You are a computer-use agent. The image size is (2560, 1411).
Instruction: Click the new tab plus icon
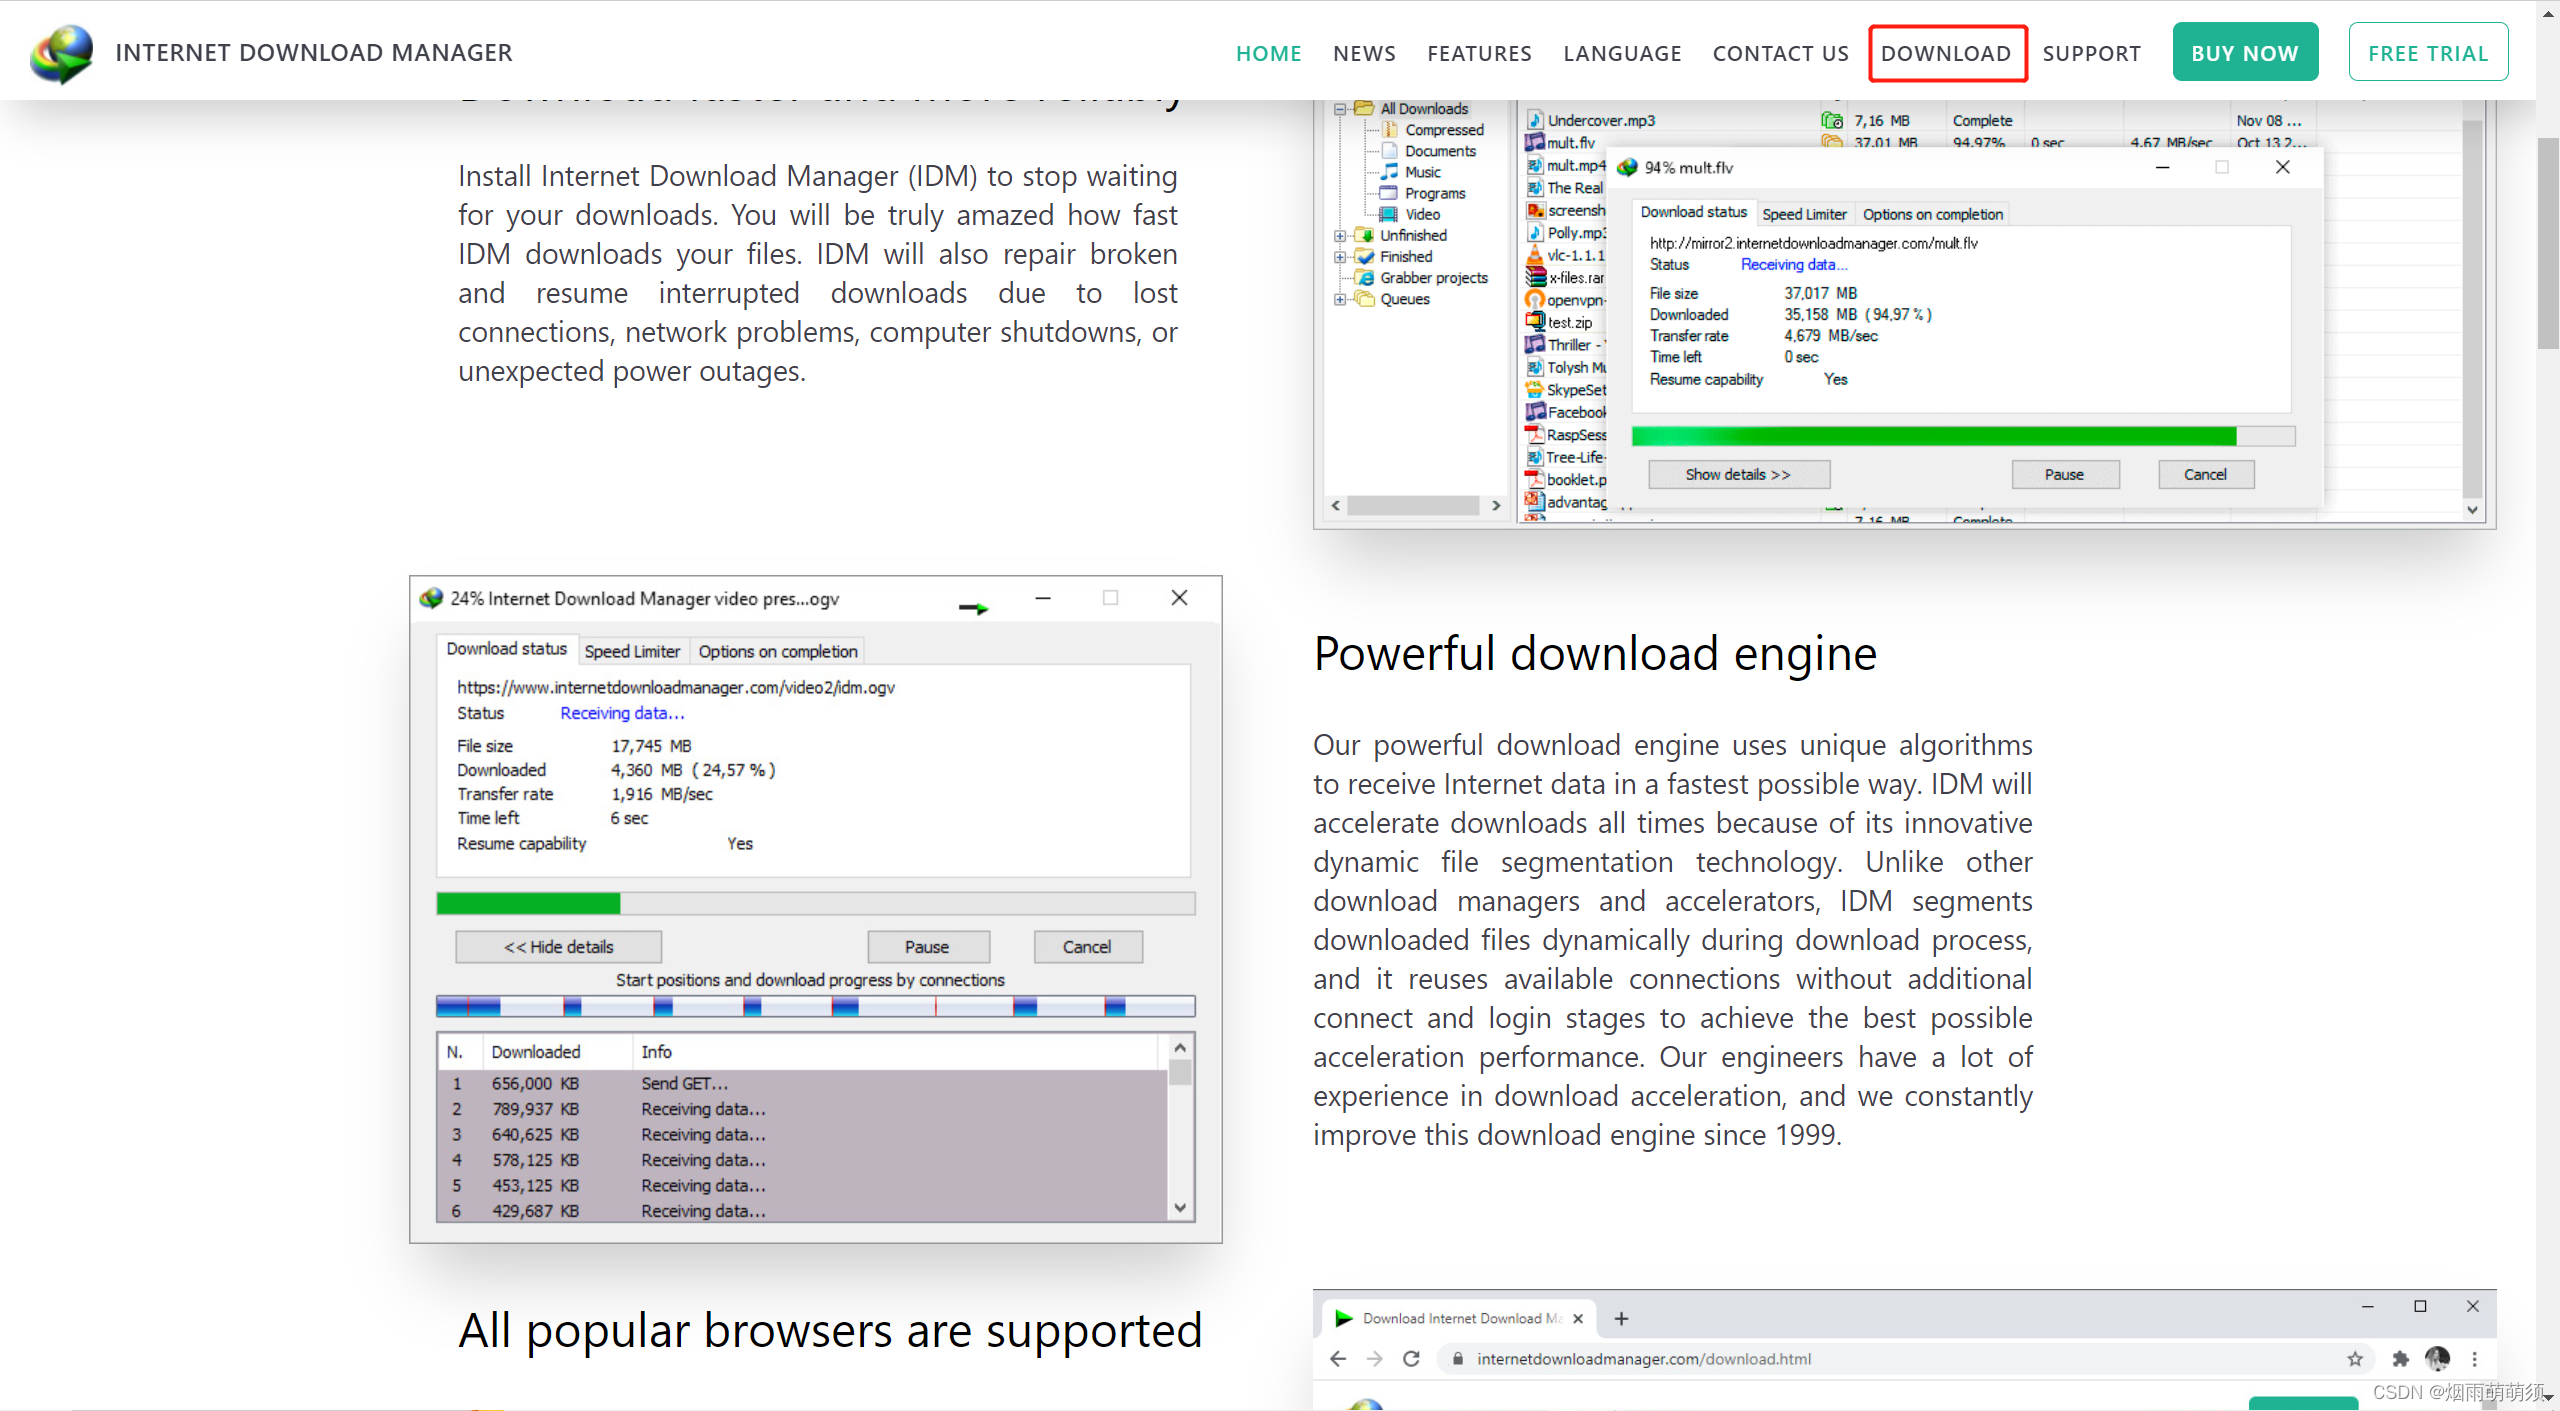pos(1621,1319)
